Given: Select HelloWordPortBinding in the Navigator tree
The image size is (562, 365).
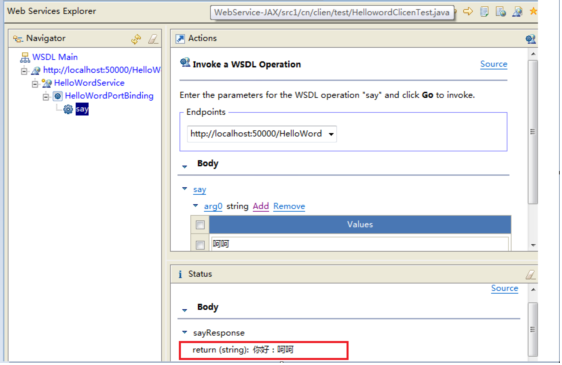Looking at the screenshot, I should [109, 96].
